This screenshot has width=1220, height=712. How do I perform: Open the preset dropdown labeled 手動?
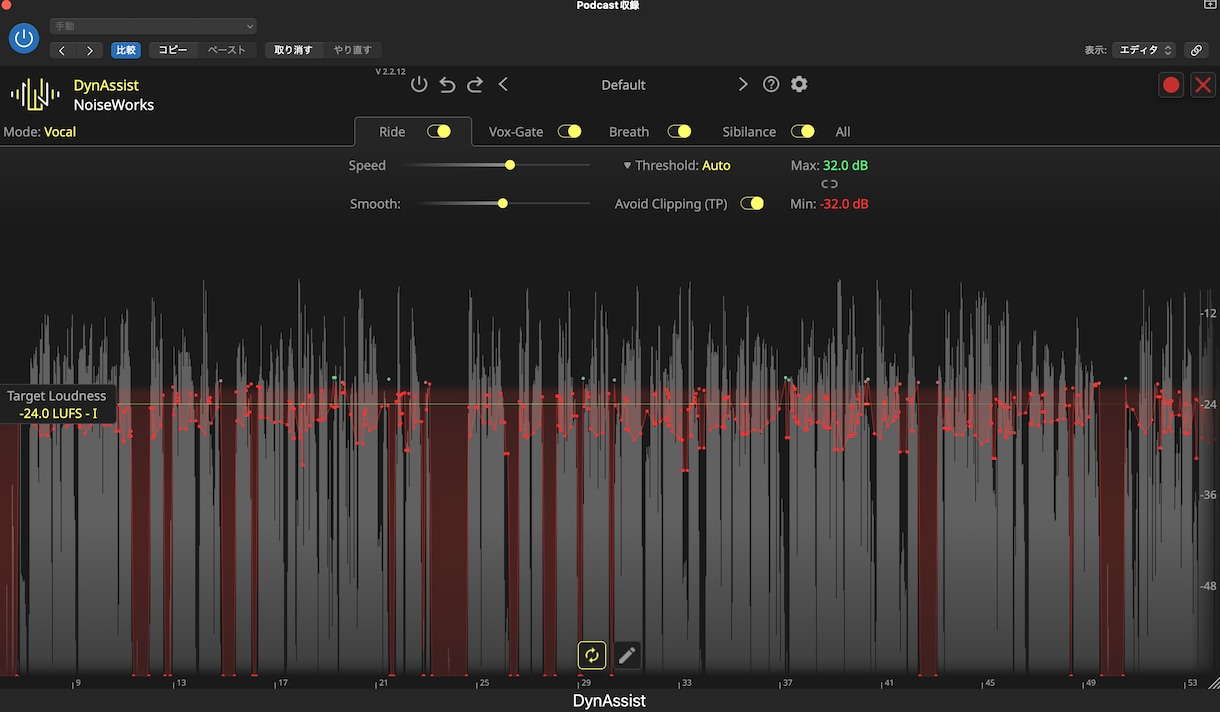click(x=153, y=26)
